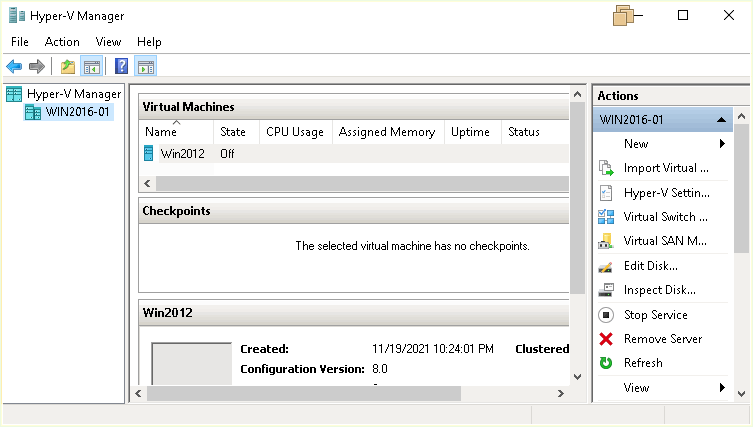This screenshot has height=427, width=753.
Task: Click the Back arrow in the toolbar
Action: 14,67
